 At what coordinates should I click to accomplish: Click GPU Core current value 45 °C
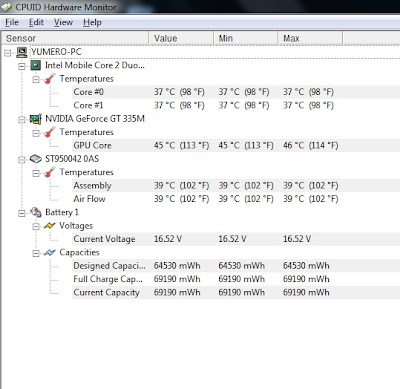click(181, 145)
